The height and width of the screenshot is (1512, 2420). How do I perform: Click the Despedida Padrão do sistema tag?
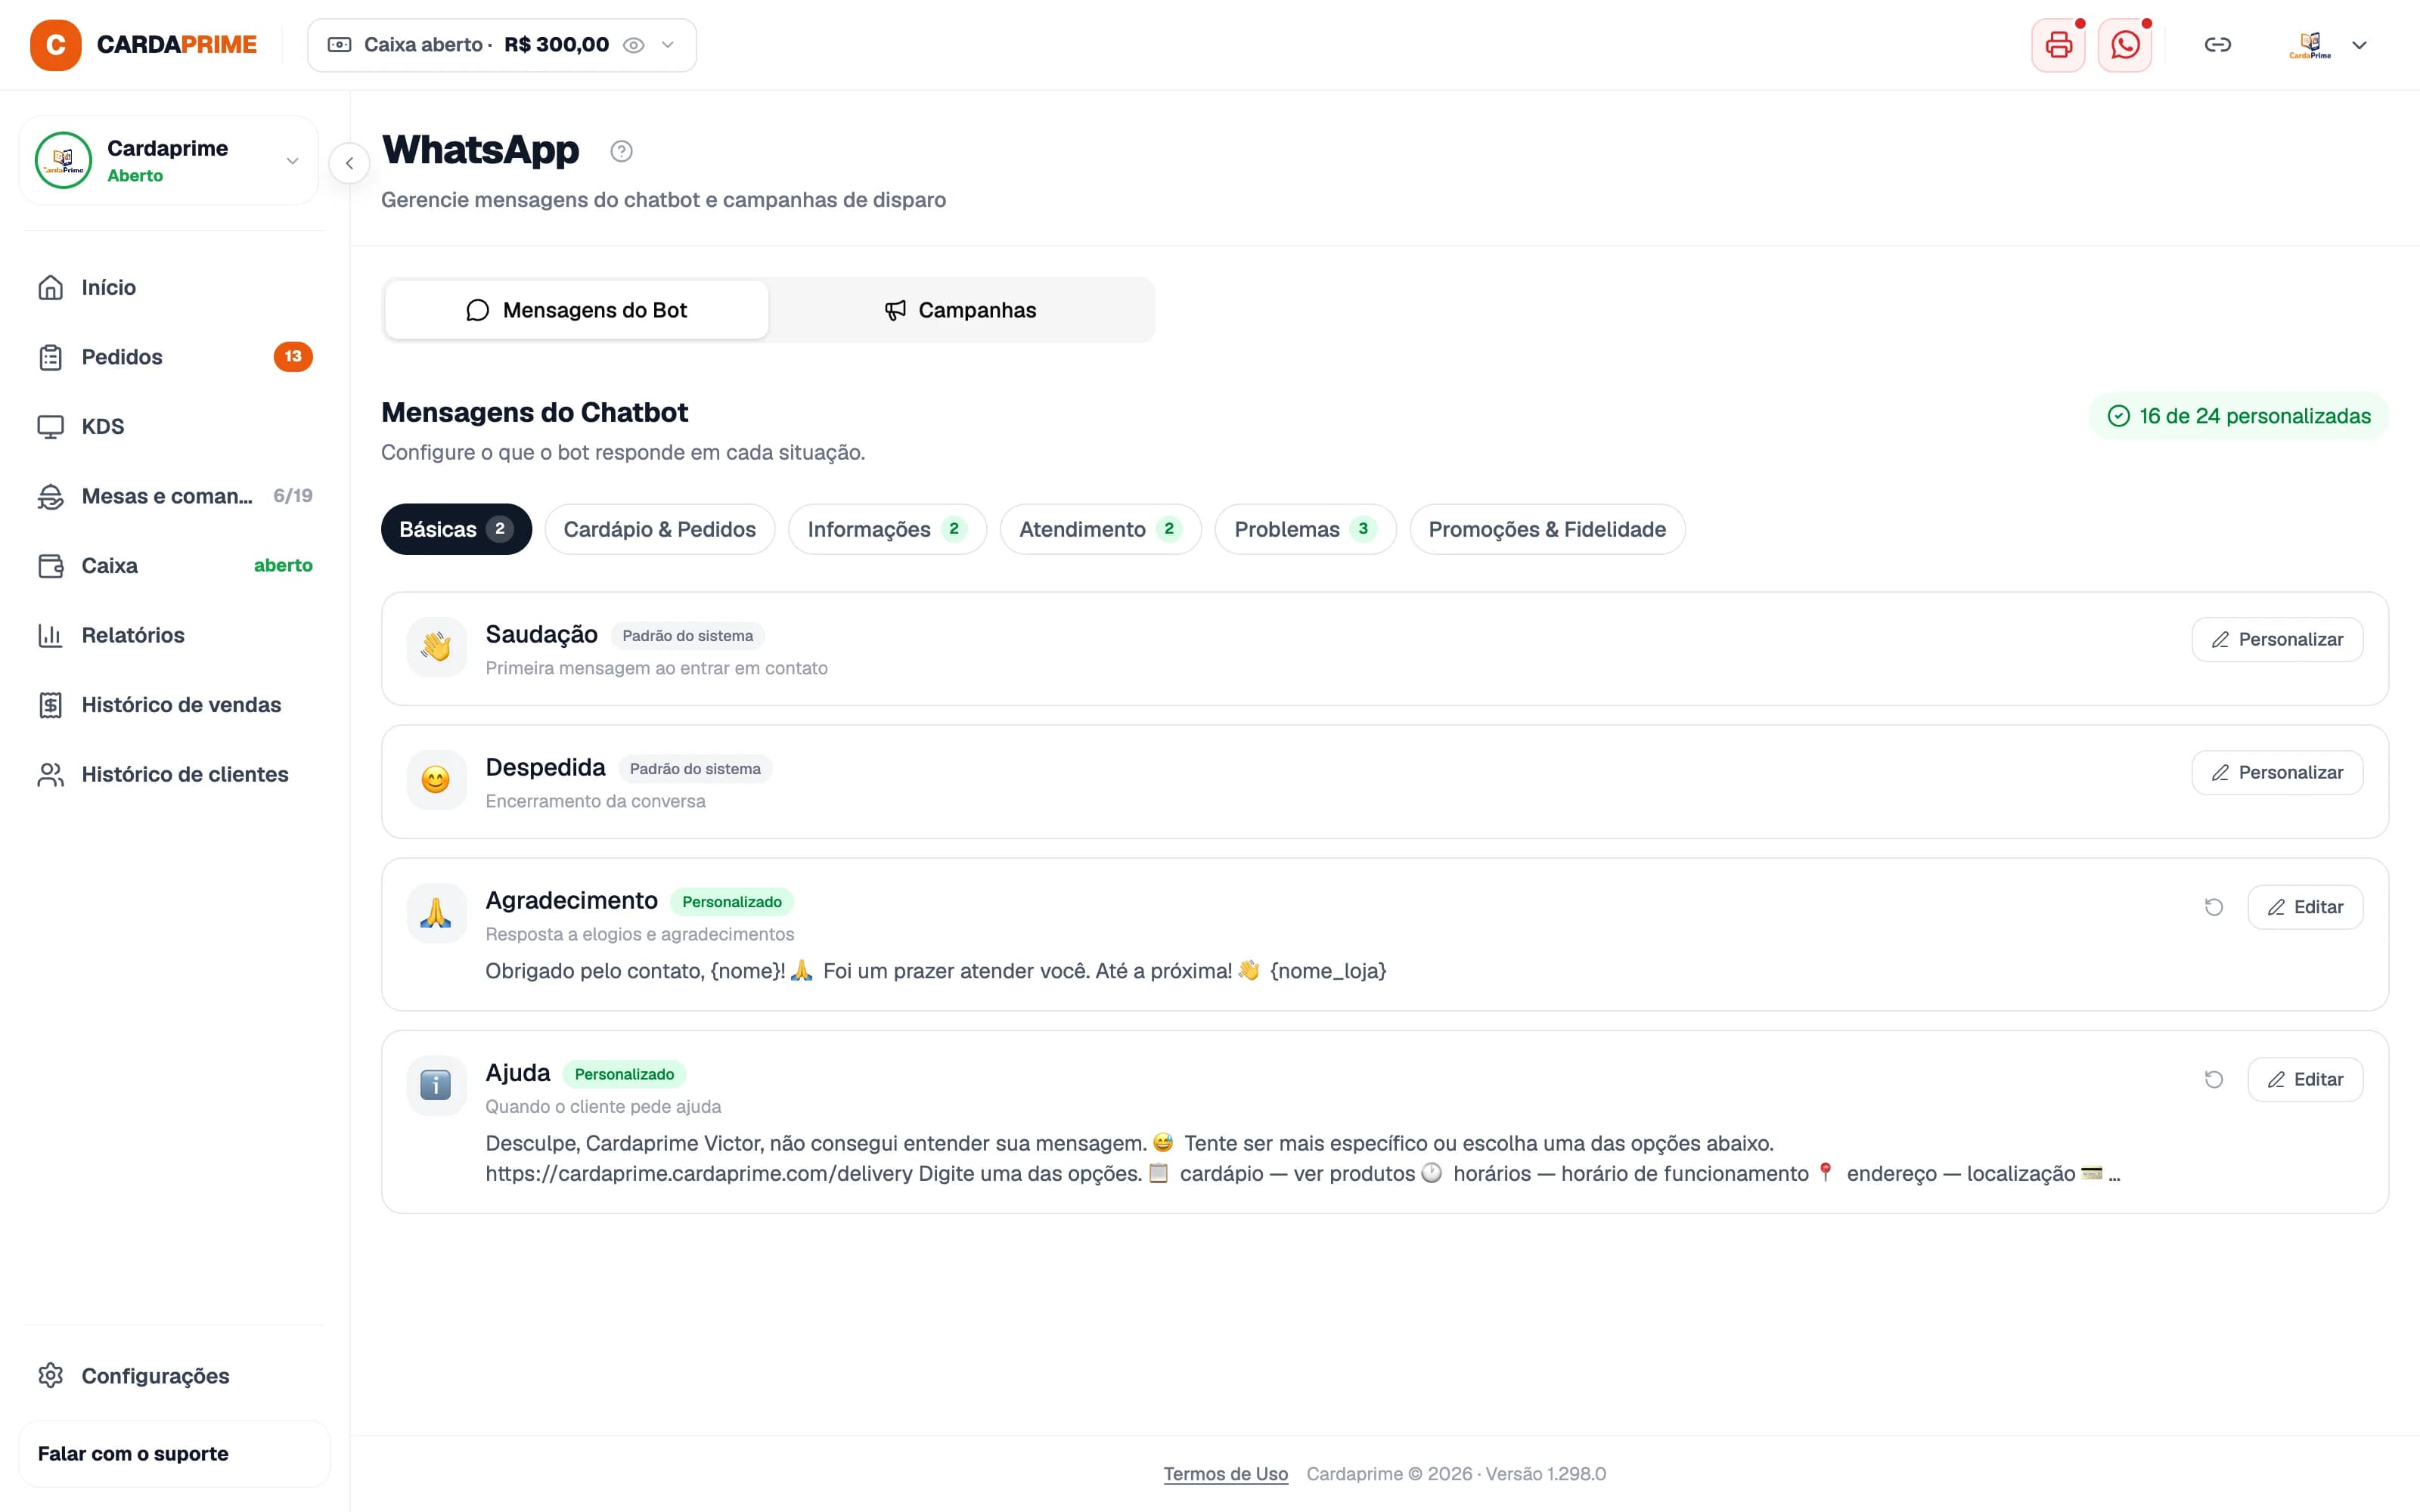point(695,769)
